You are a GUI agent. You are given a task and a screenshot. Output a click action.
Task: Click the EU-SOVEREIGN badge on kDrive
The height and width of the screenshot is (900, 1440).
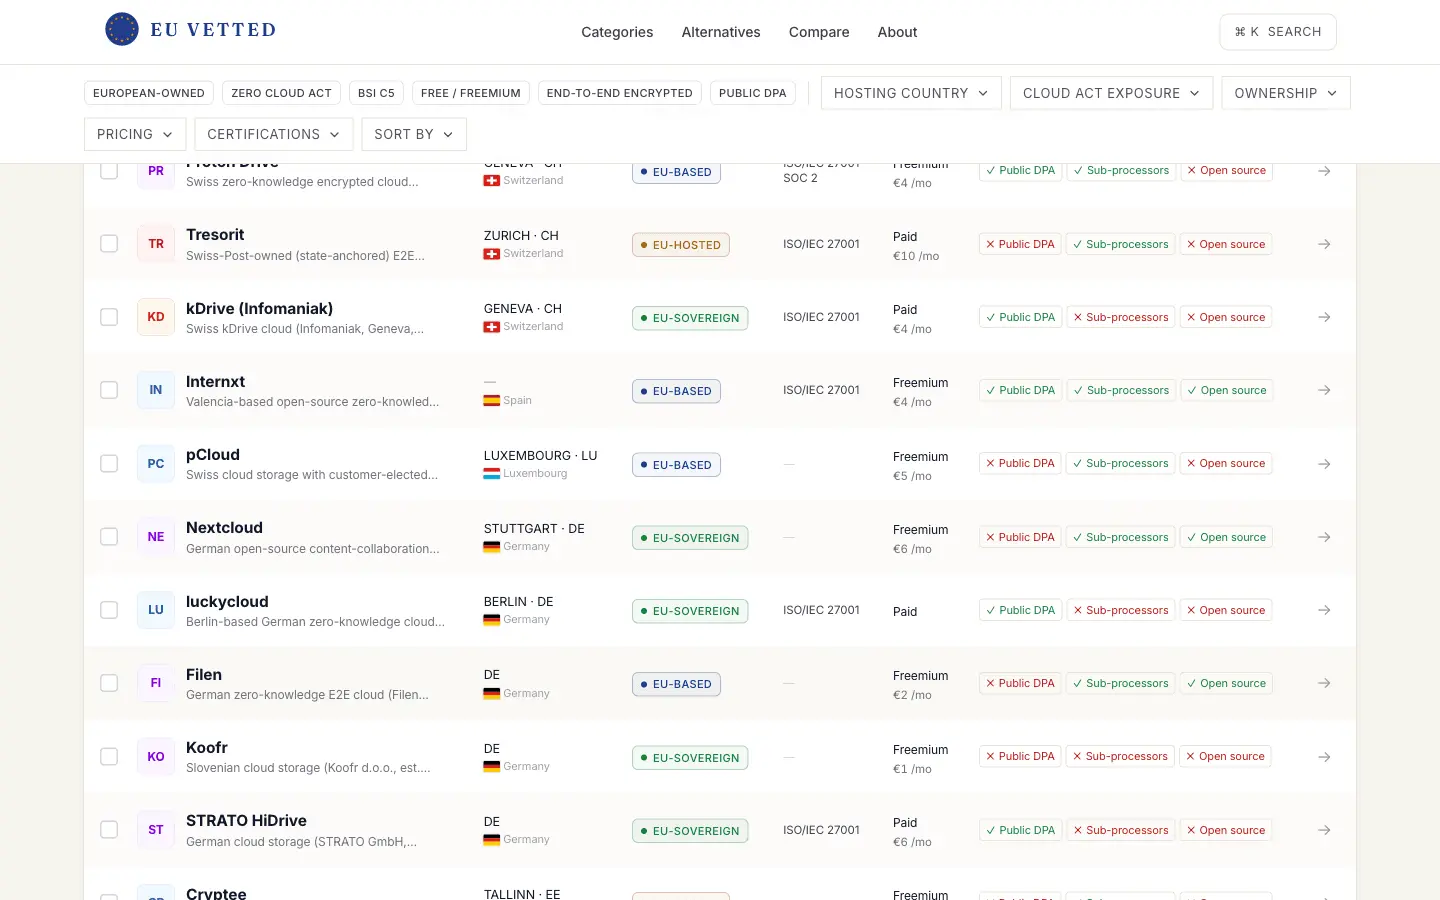click(x=690, y=318)
